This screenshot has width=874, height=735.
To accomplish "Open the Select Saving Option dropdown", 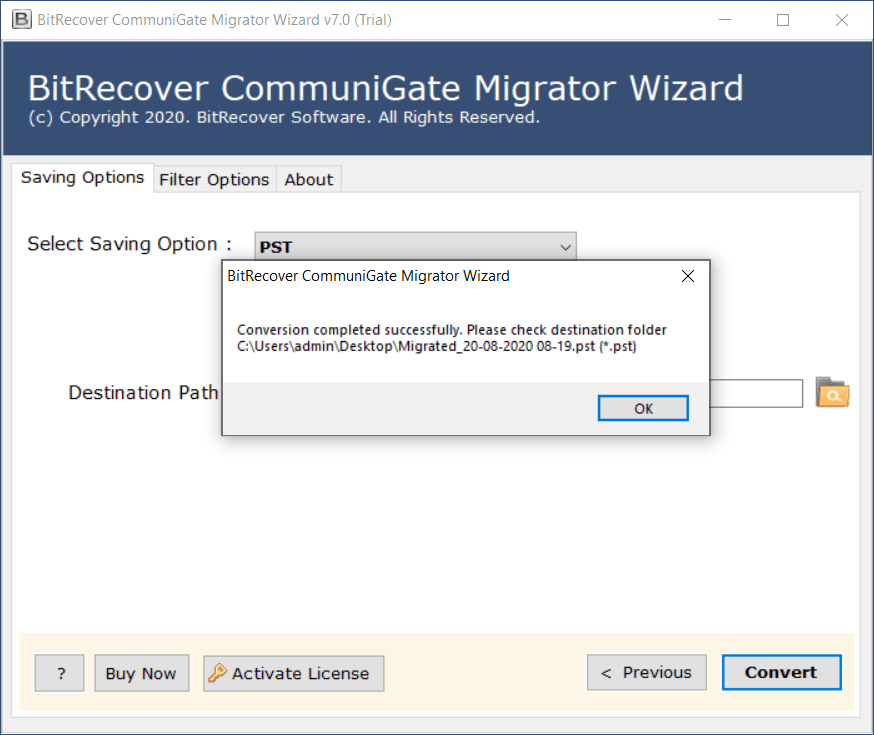I will click(x=415, y=246).
